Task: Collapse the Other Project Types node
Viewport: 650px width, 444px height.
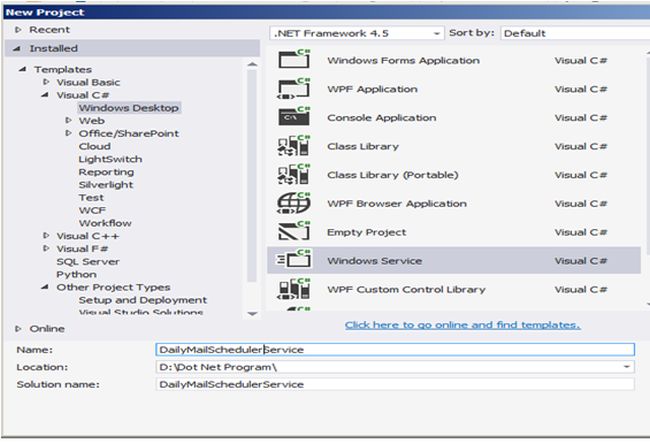Action: 45,287
